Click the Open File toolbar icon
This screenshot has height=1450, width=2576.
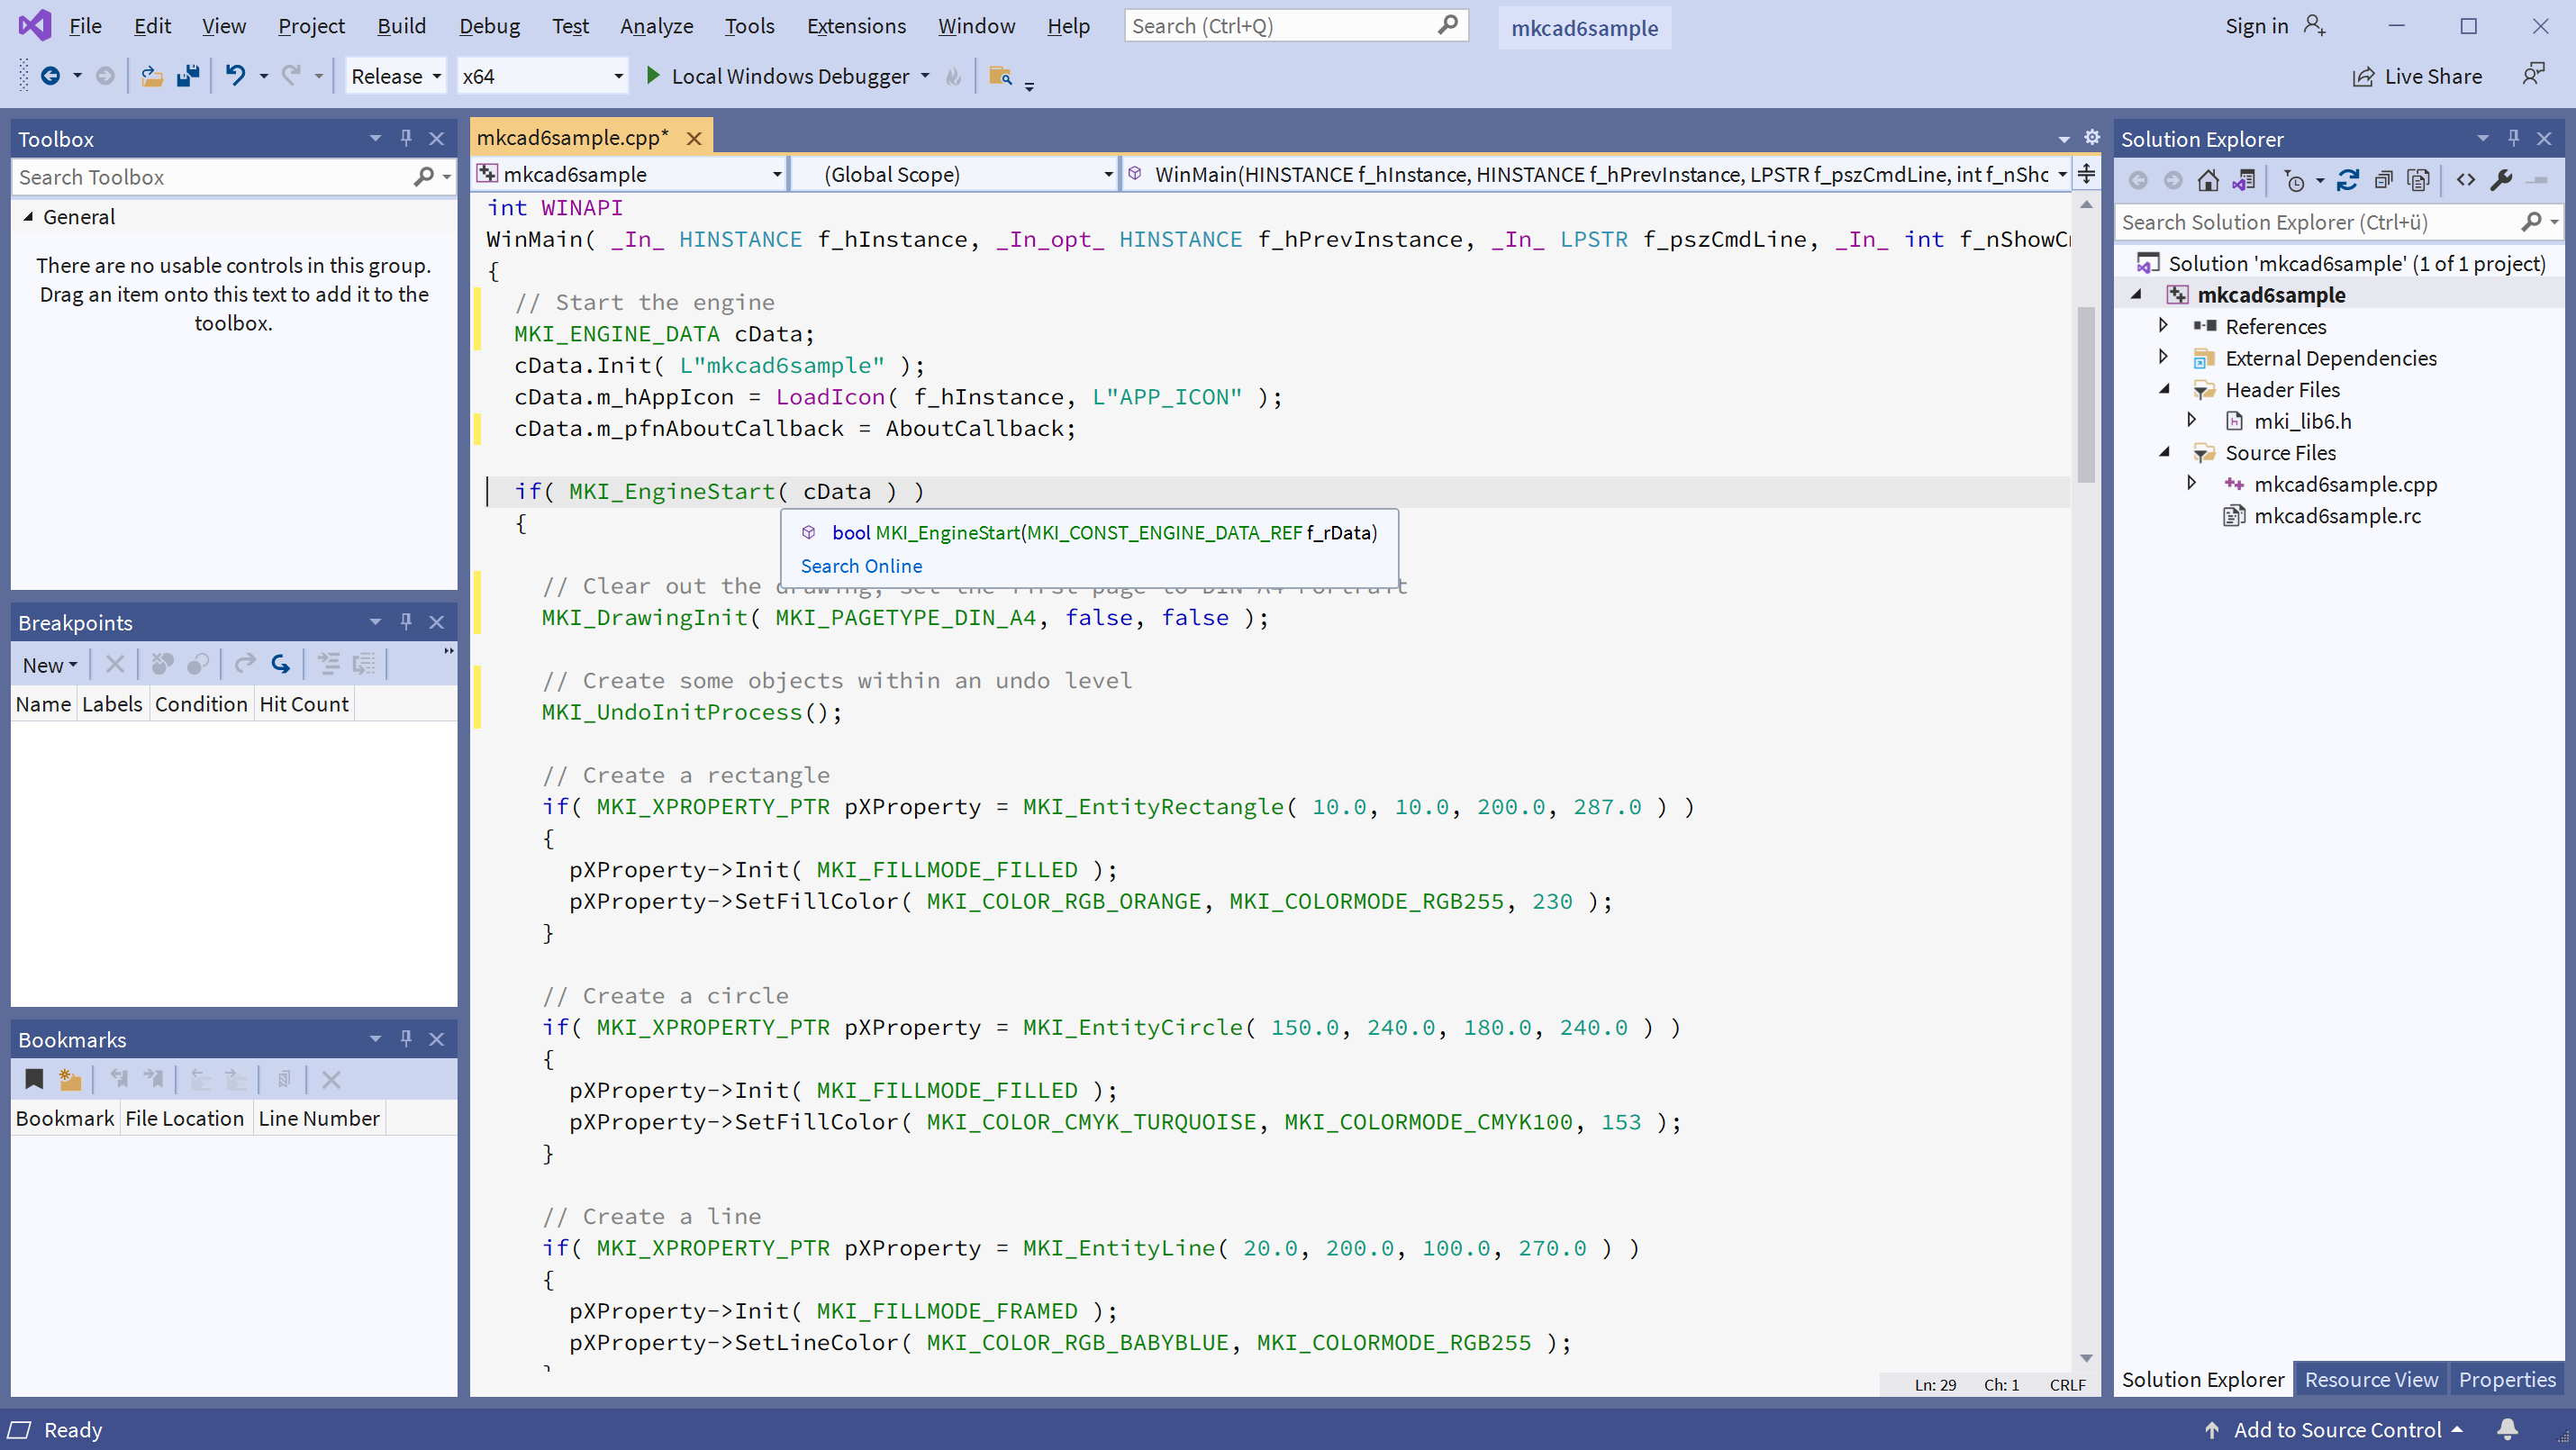click(152, 76)
